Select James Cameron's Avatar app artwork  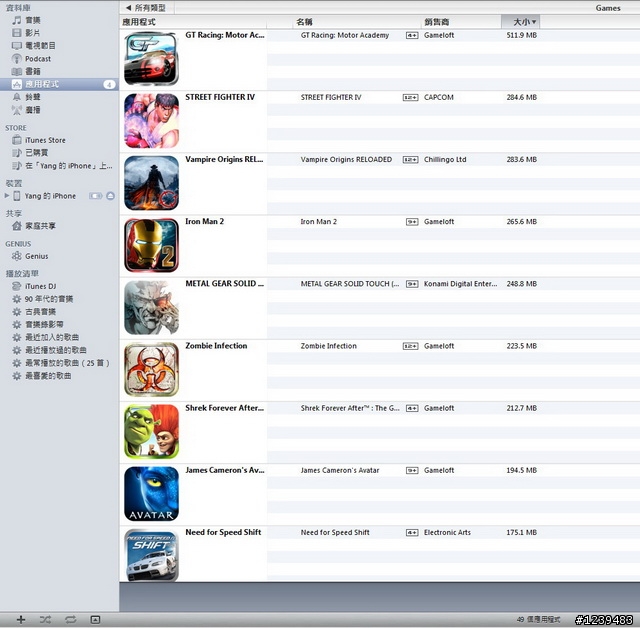pos(151,494)
